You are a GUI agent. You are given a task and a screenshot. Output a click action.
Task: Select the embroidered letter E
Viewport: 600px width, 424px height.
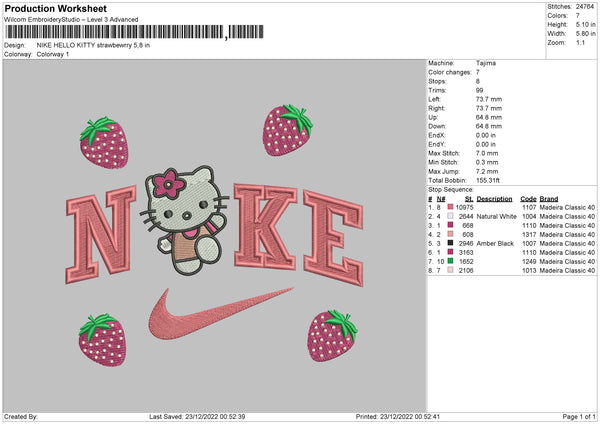click(x=333, y=237)
